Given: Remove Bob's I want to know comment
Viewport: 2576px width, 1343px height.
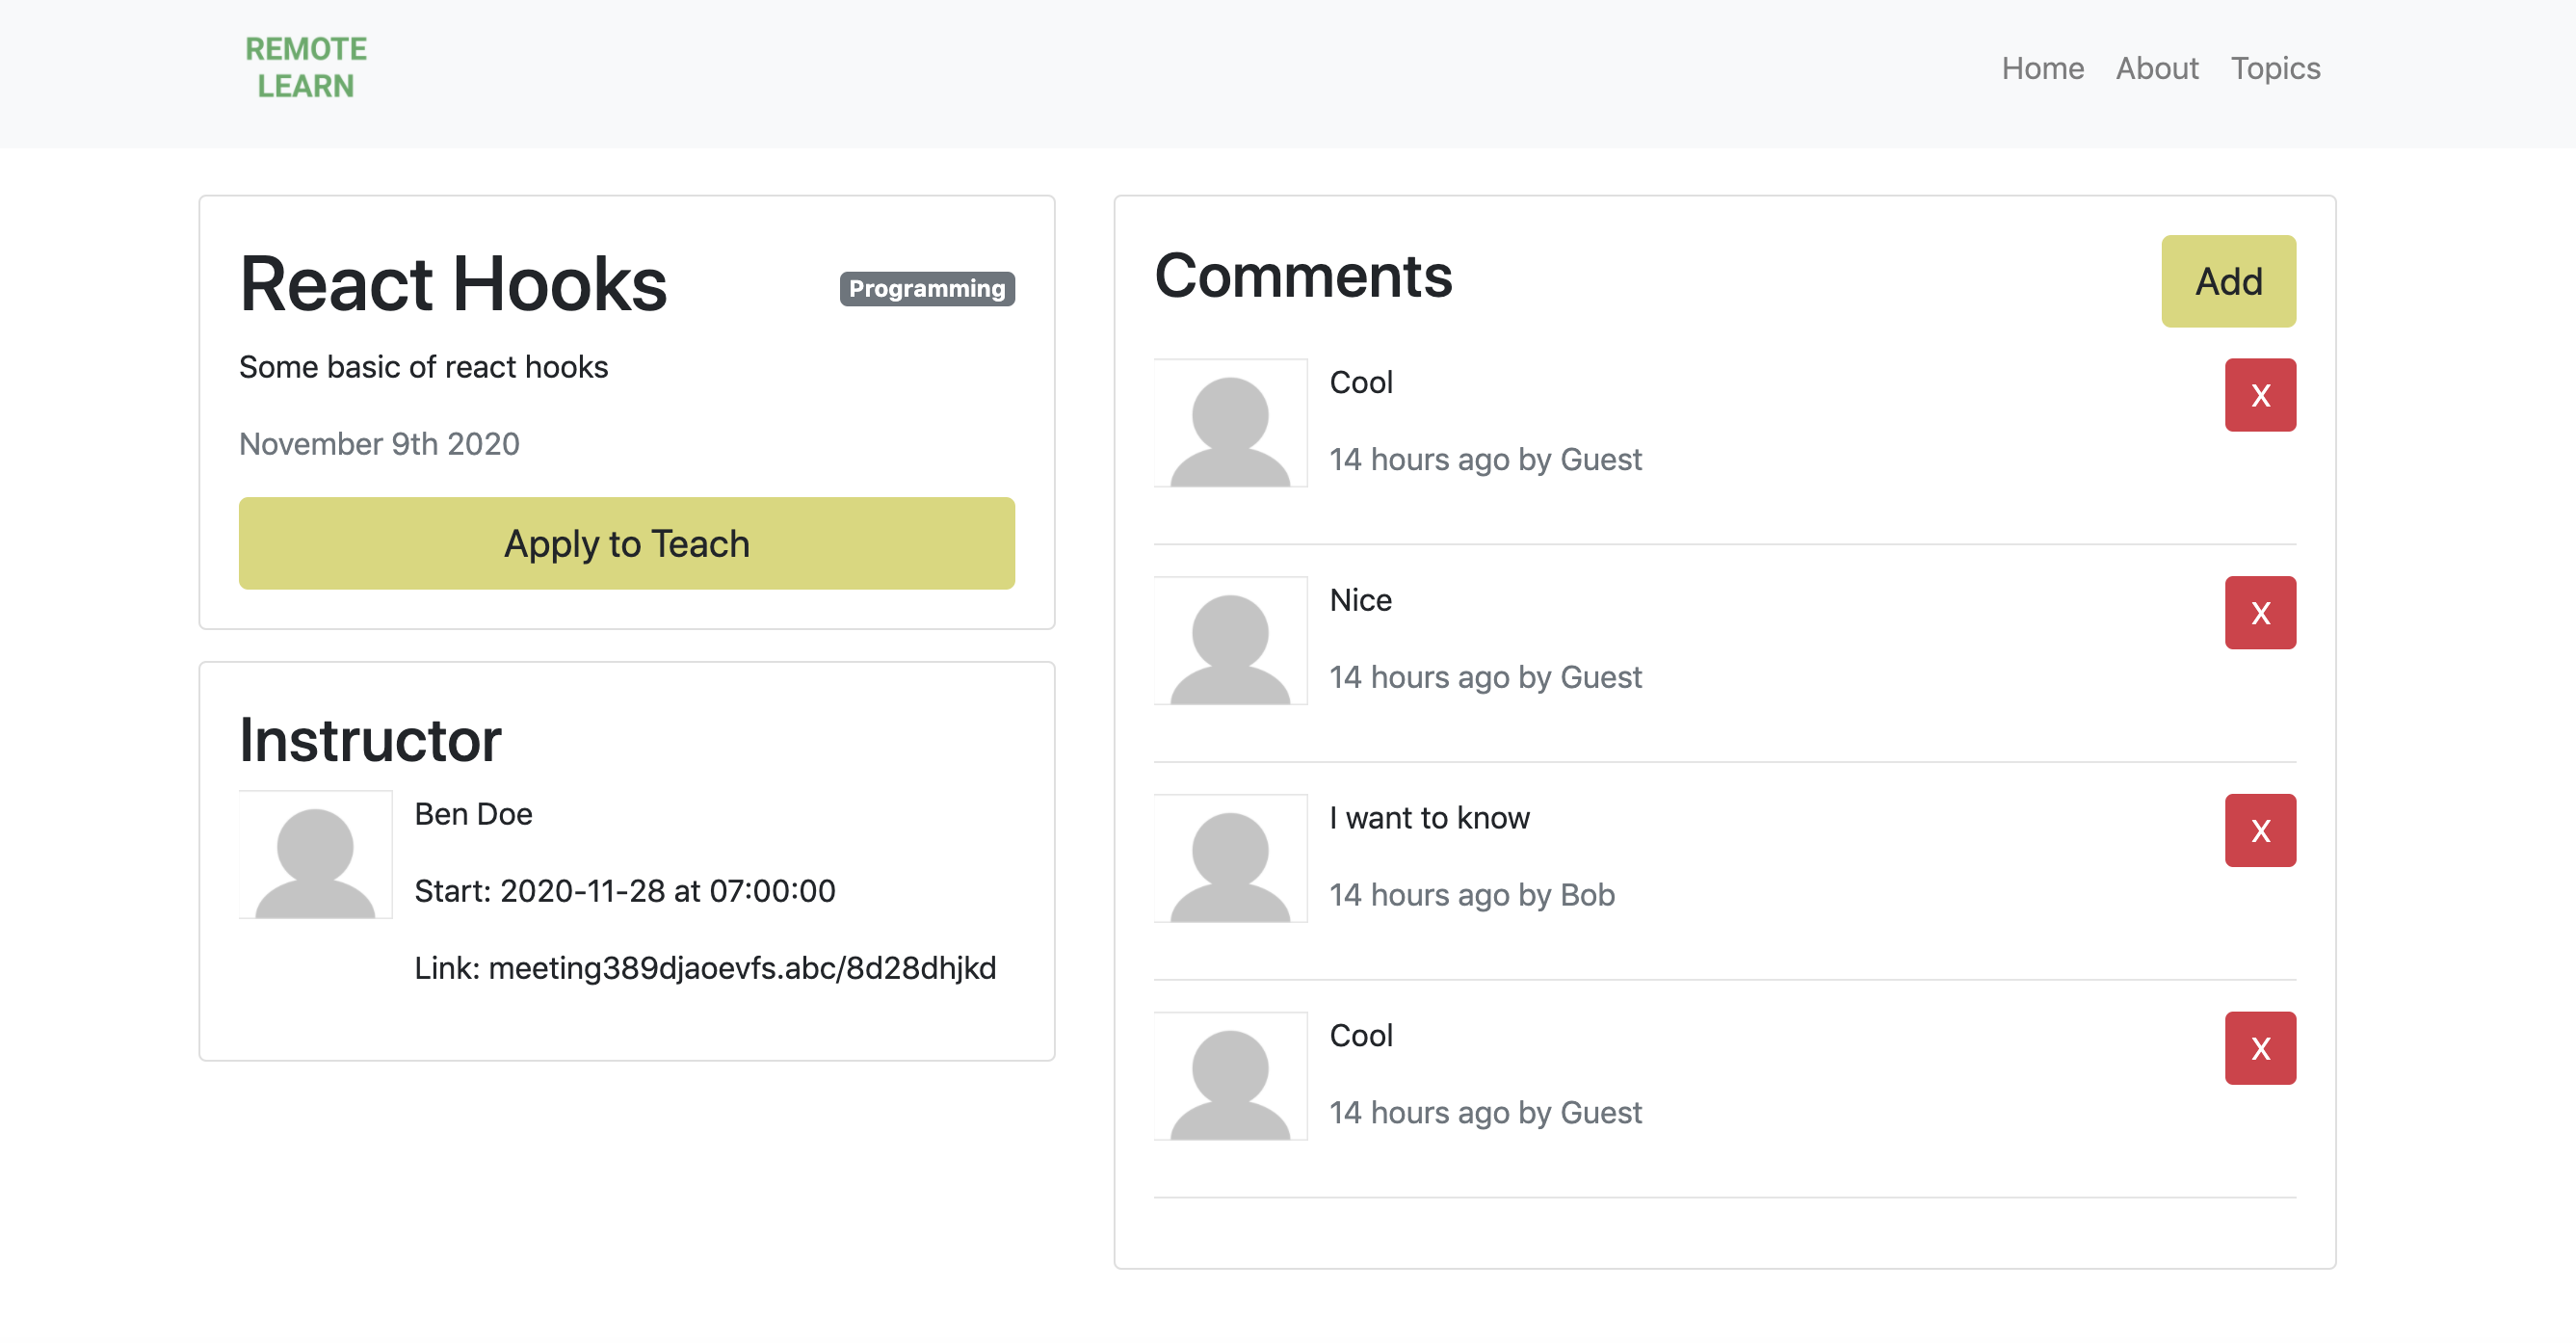Looking at the screenshot, I should (2259, 830).
